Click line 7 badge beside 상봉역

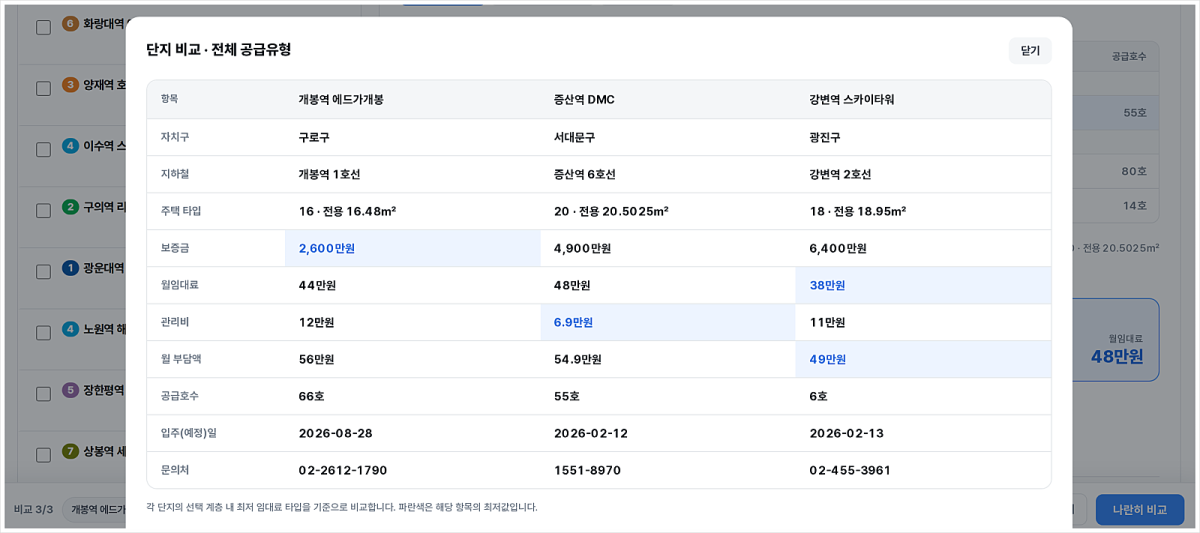pyautogui.click(x=70, y=450)
